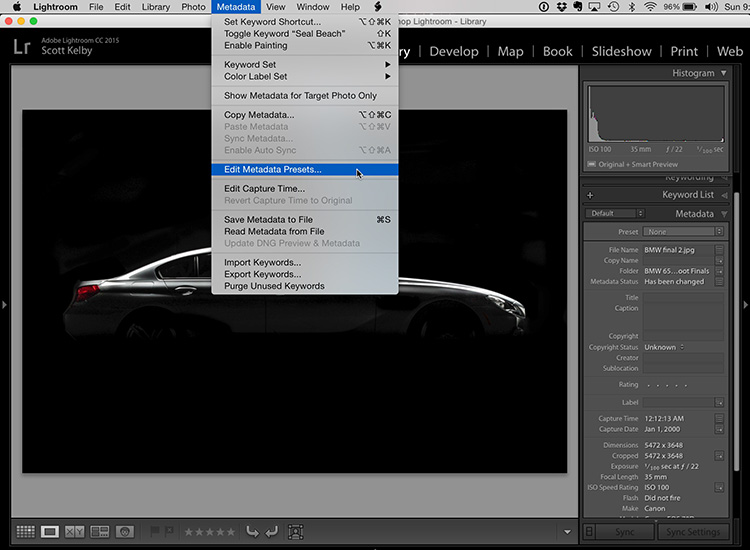Open the Keyword Set submenu
The height and width of the screenshot is (550, 750).
point(305,65)
